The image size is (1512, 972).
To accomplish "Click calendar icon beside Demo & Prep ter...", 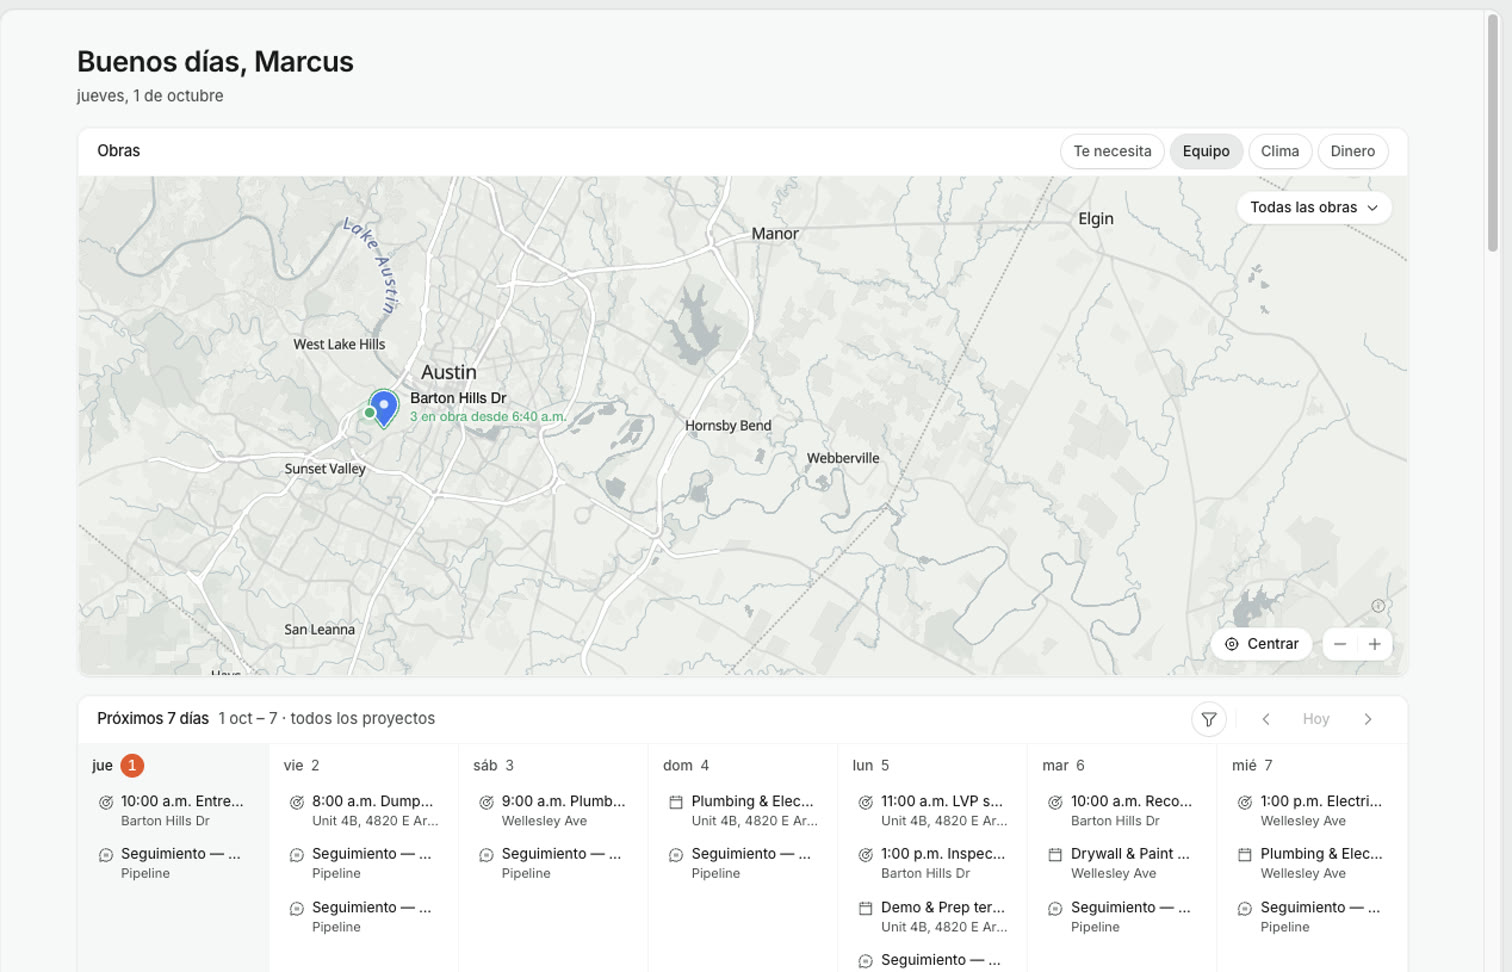I will pyautogui.click(x=866, y=908).
